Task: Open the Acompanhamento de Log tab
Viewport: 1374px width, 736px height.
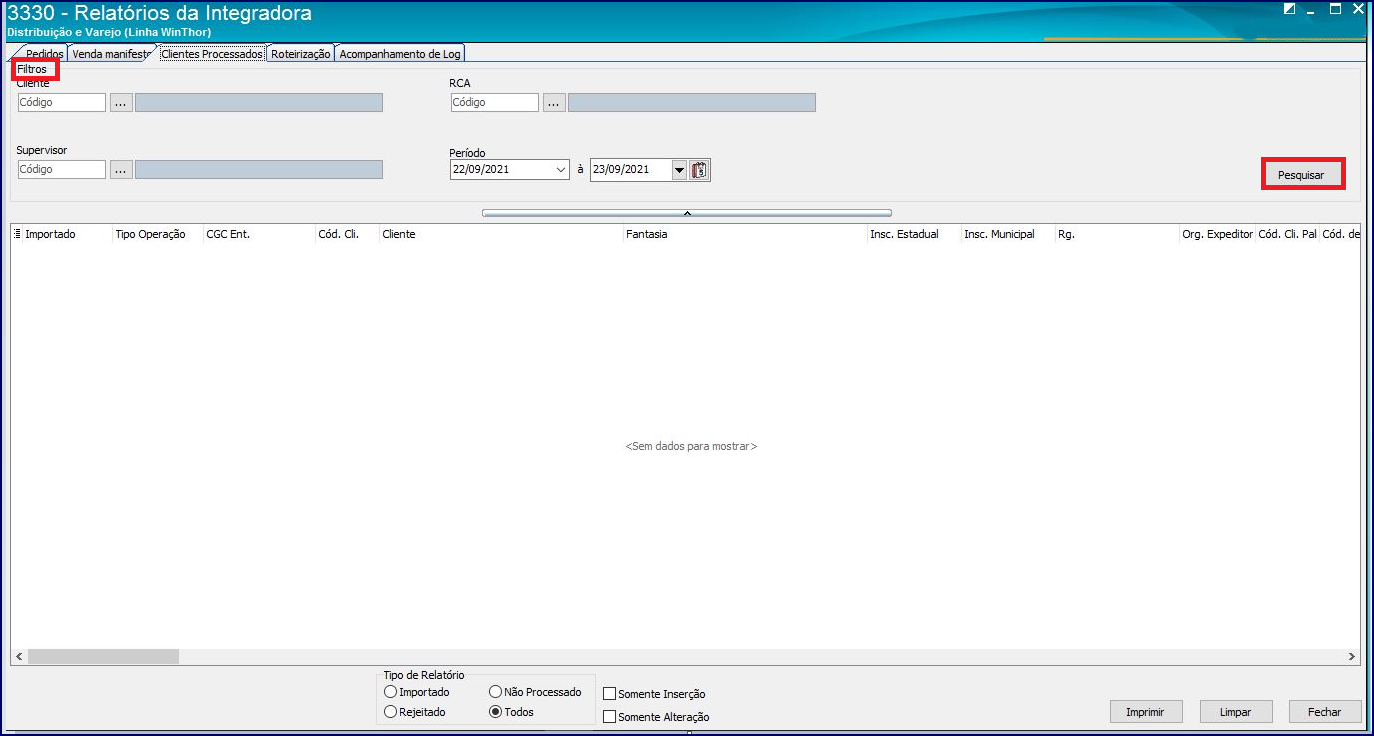Action: tap(399, 54)
